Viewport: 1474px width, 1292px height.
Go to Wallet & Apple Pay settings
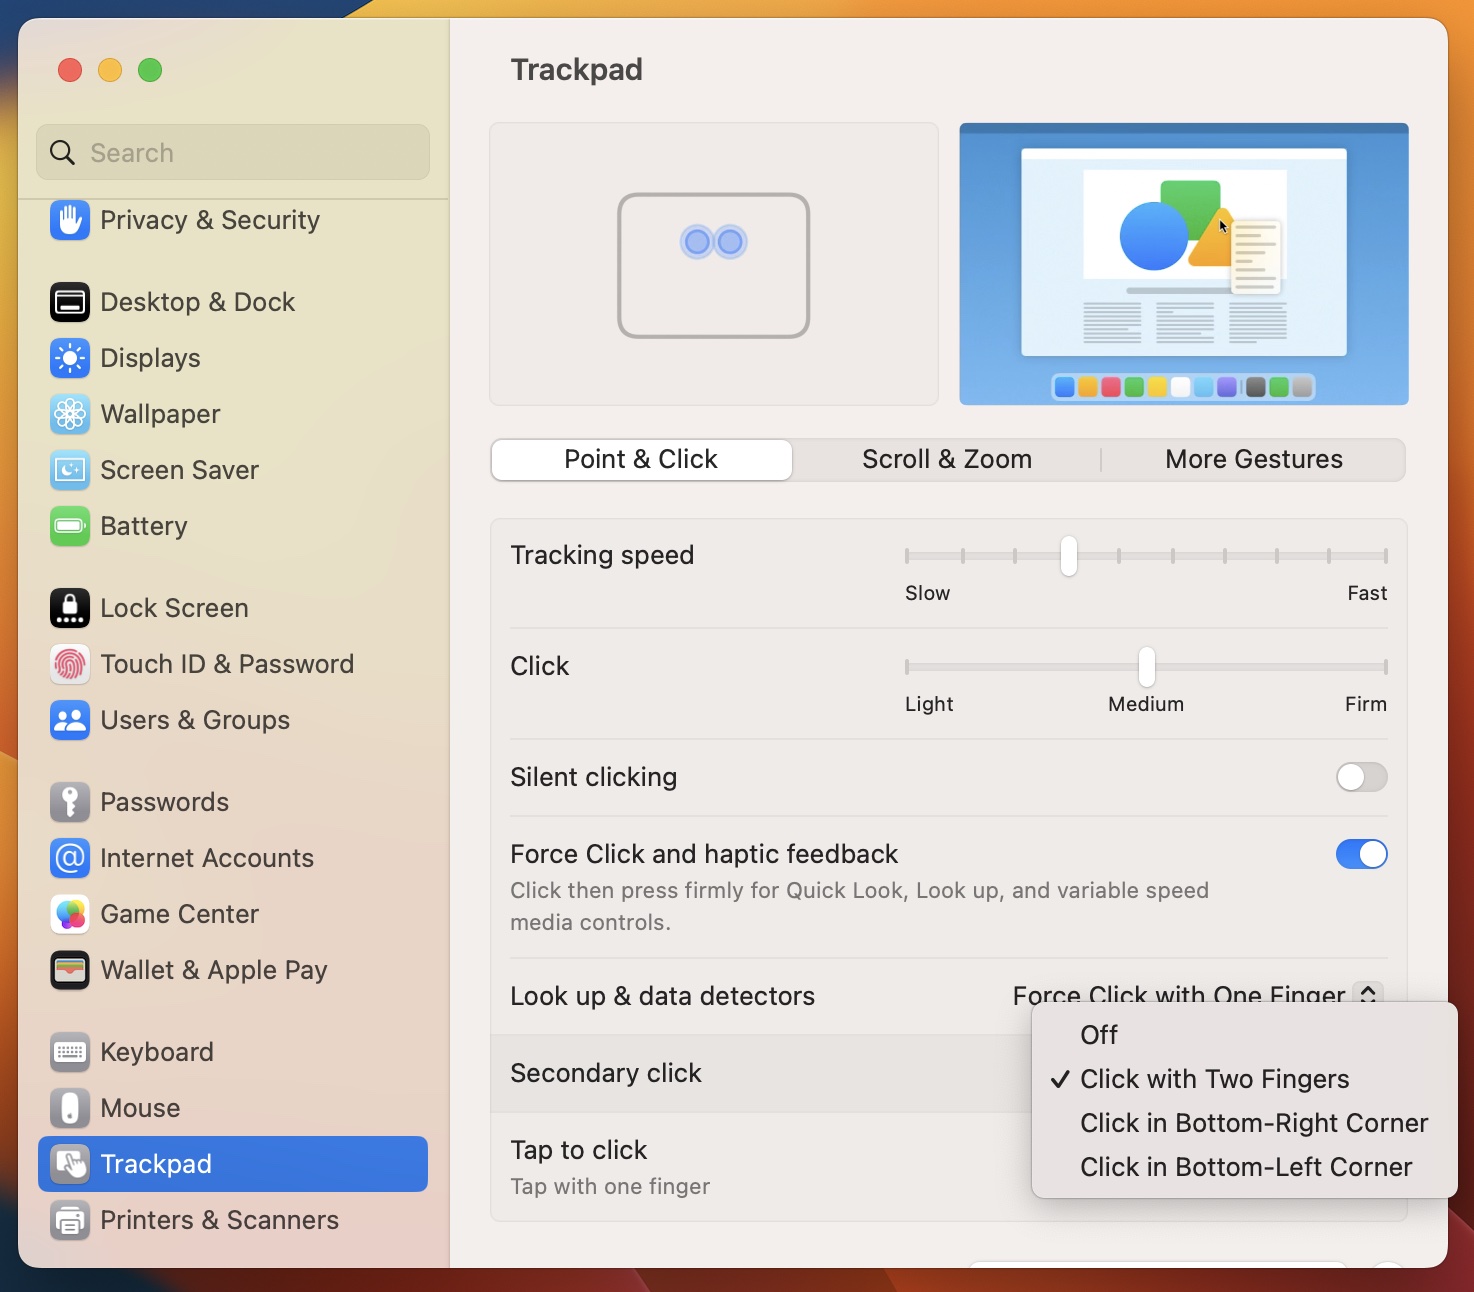pyautogui.click(x=213, y=970)
